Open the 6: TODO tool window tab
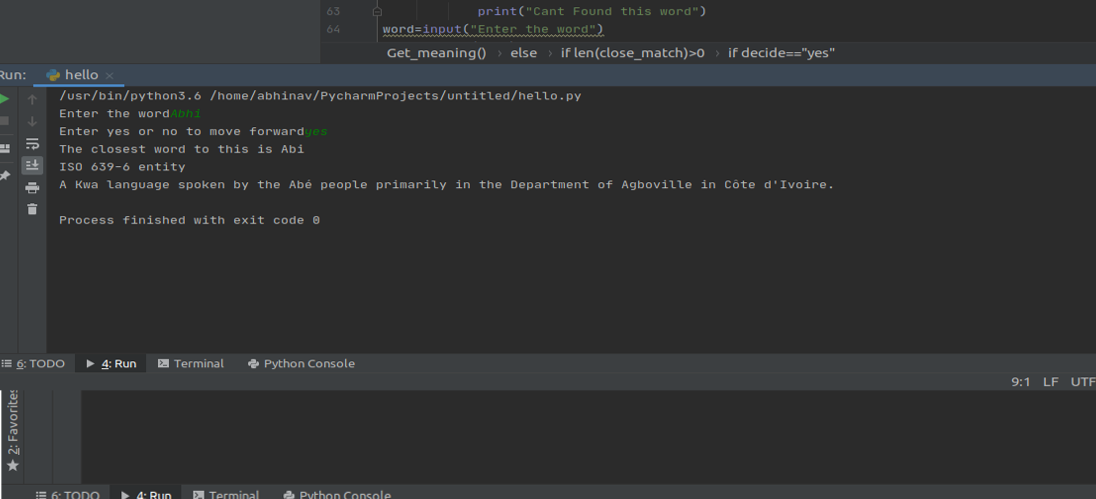Screen dimensions: 1096x499 point(33,363)
